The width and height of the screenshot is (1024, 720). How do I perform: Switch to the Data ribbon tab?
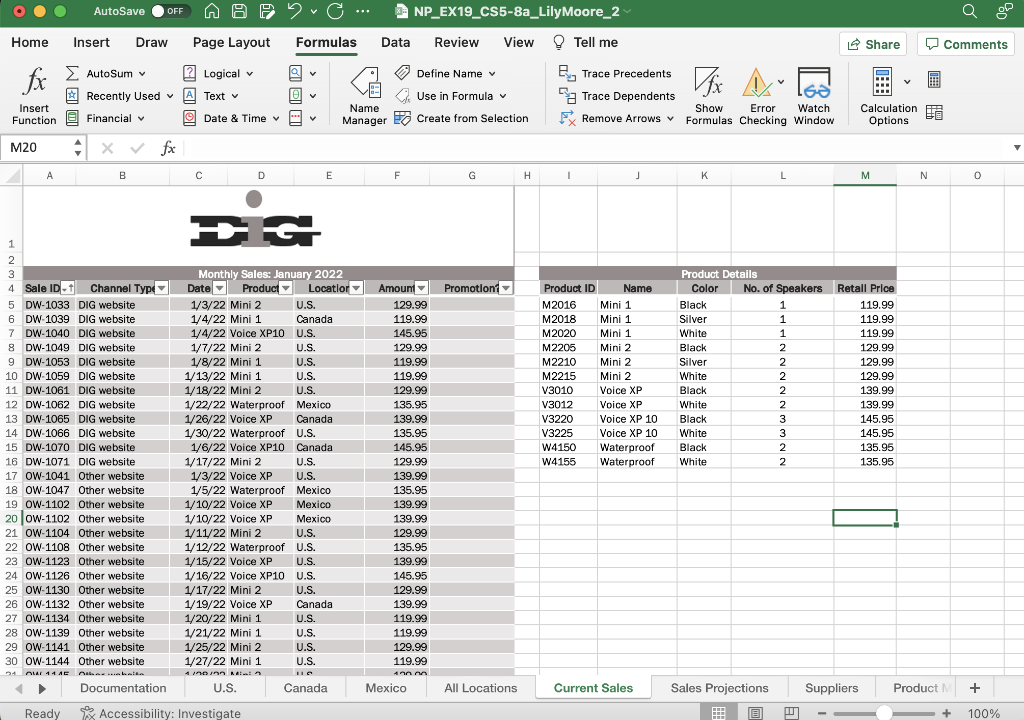coord(395,42)
